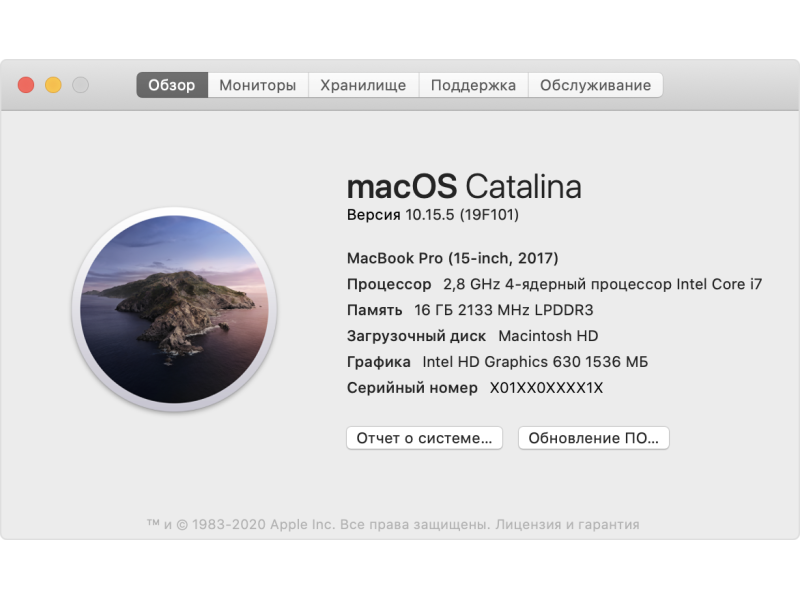Click the memory value 16 ГБ 2133 MHz LPDDR3

(x=504, y=310)
